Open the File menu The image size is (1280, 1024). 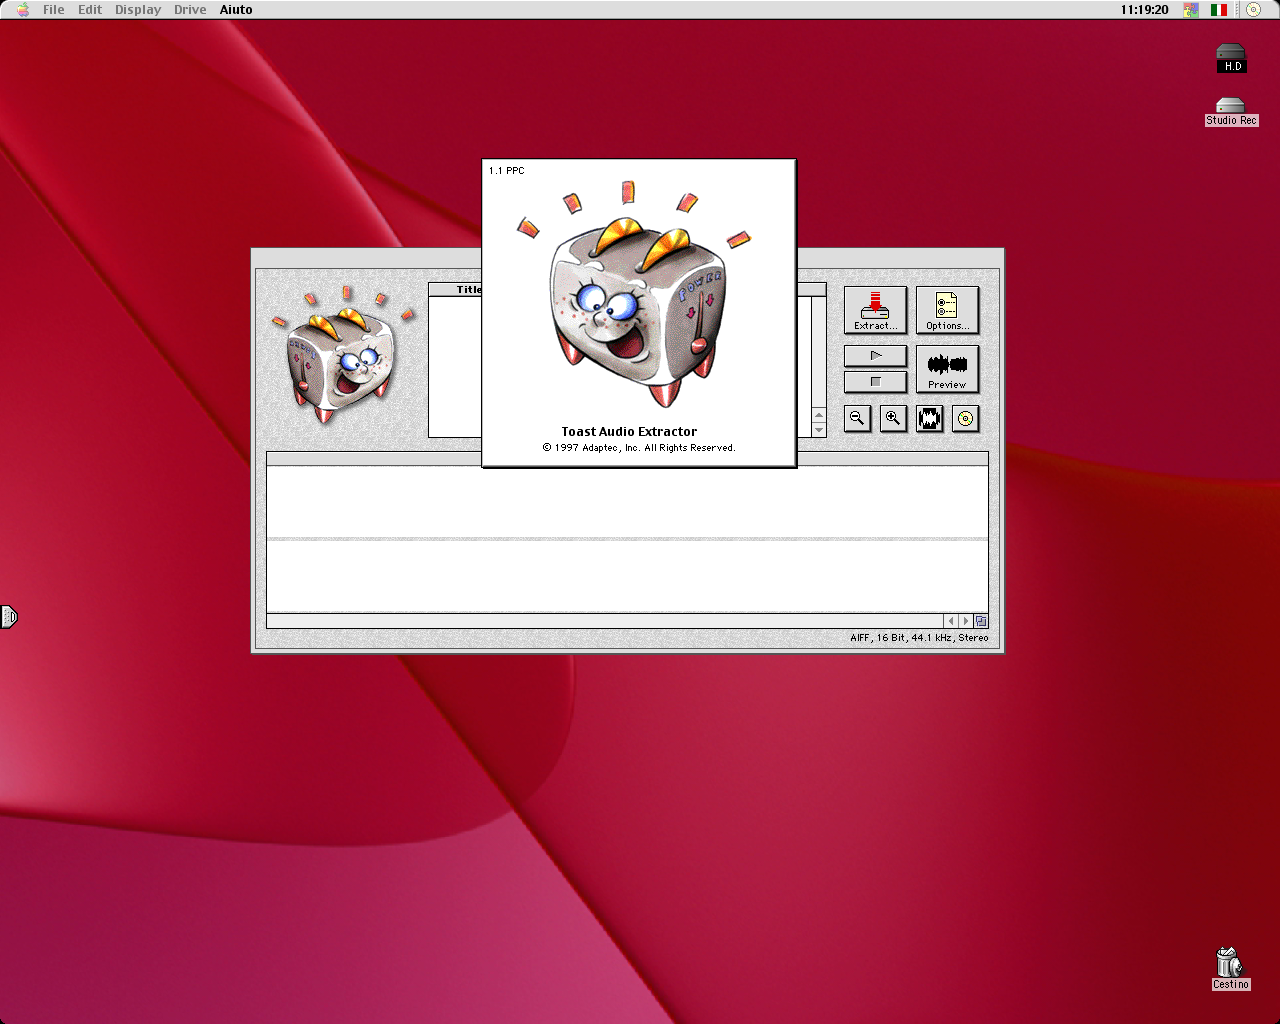coord(54,10)
